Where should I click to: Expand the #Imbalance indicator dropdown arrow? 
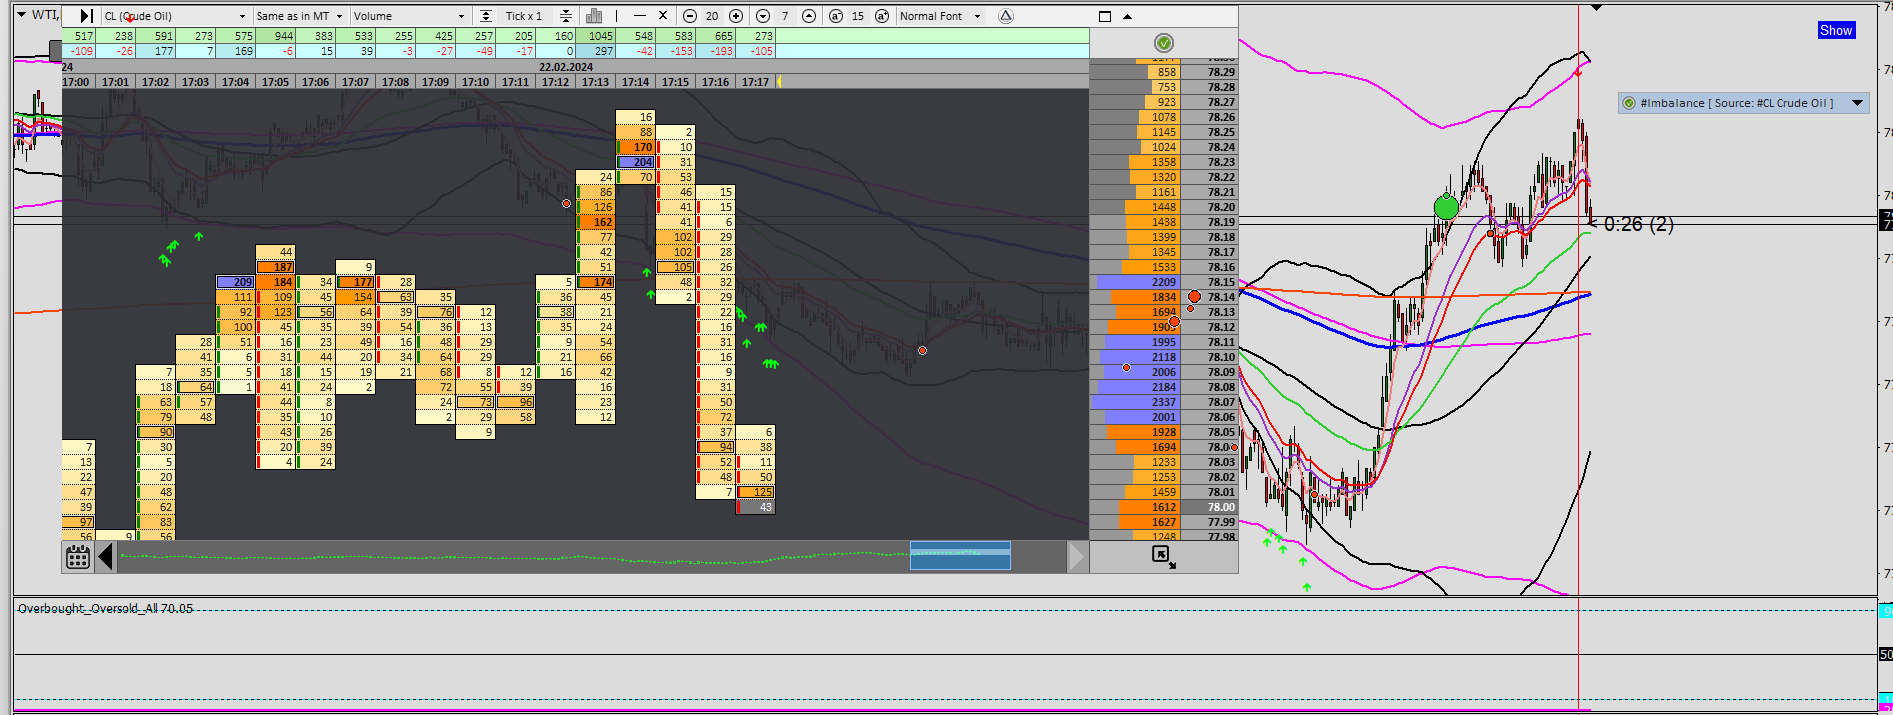point(1857,103)
